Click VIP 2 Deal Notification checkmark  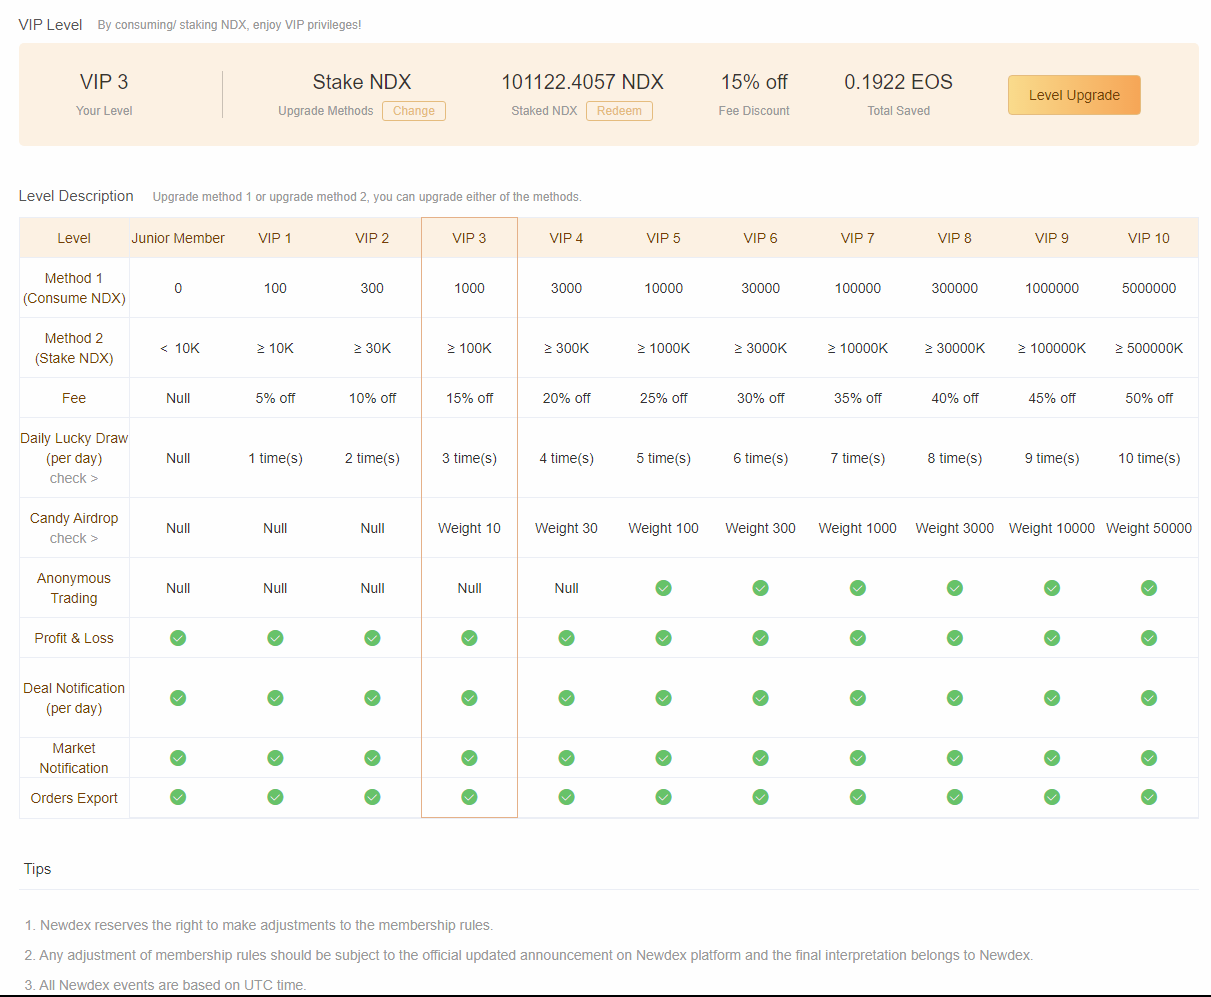click(372, 698)
